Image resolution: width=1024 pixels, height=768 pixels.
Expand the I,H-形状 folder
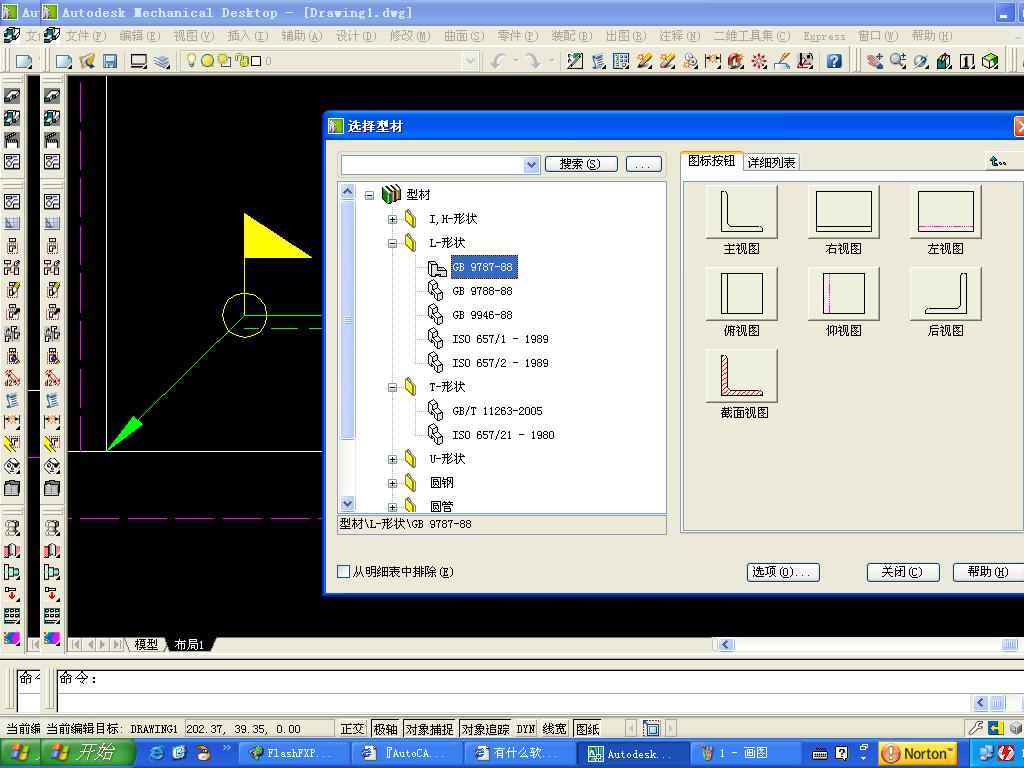392,219
